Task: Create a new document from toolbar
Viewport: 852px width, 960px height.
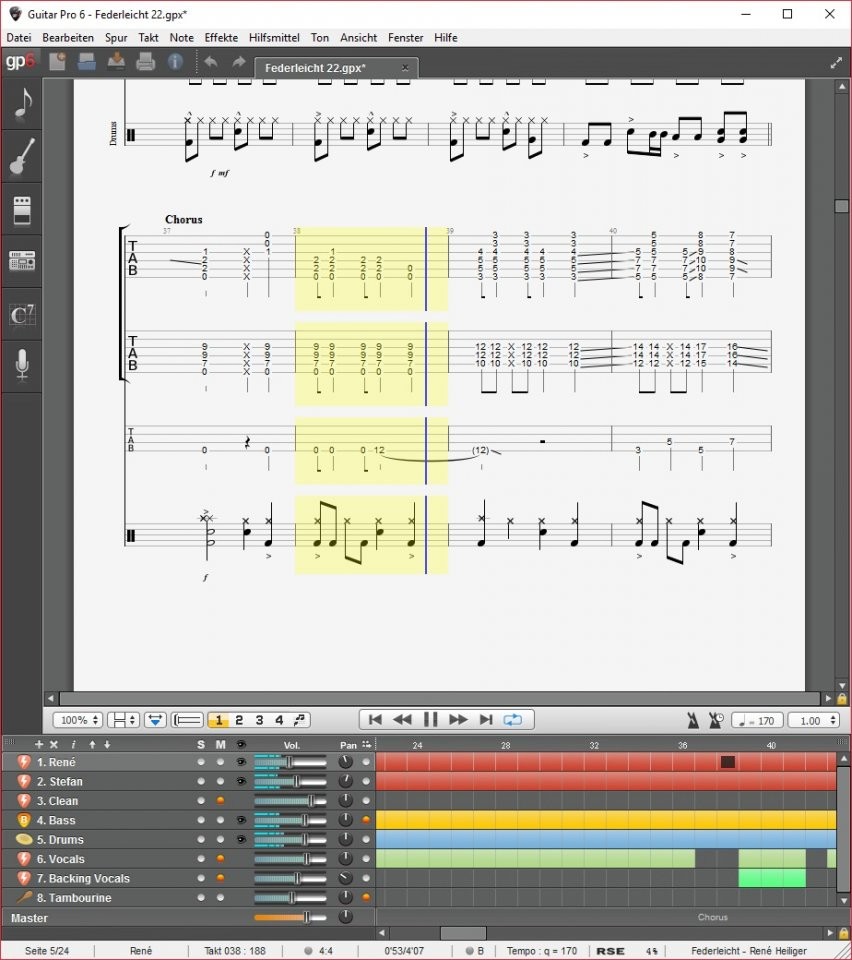Action: pyautogui.click(x=58, y=62)
